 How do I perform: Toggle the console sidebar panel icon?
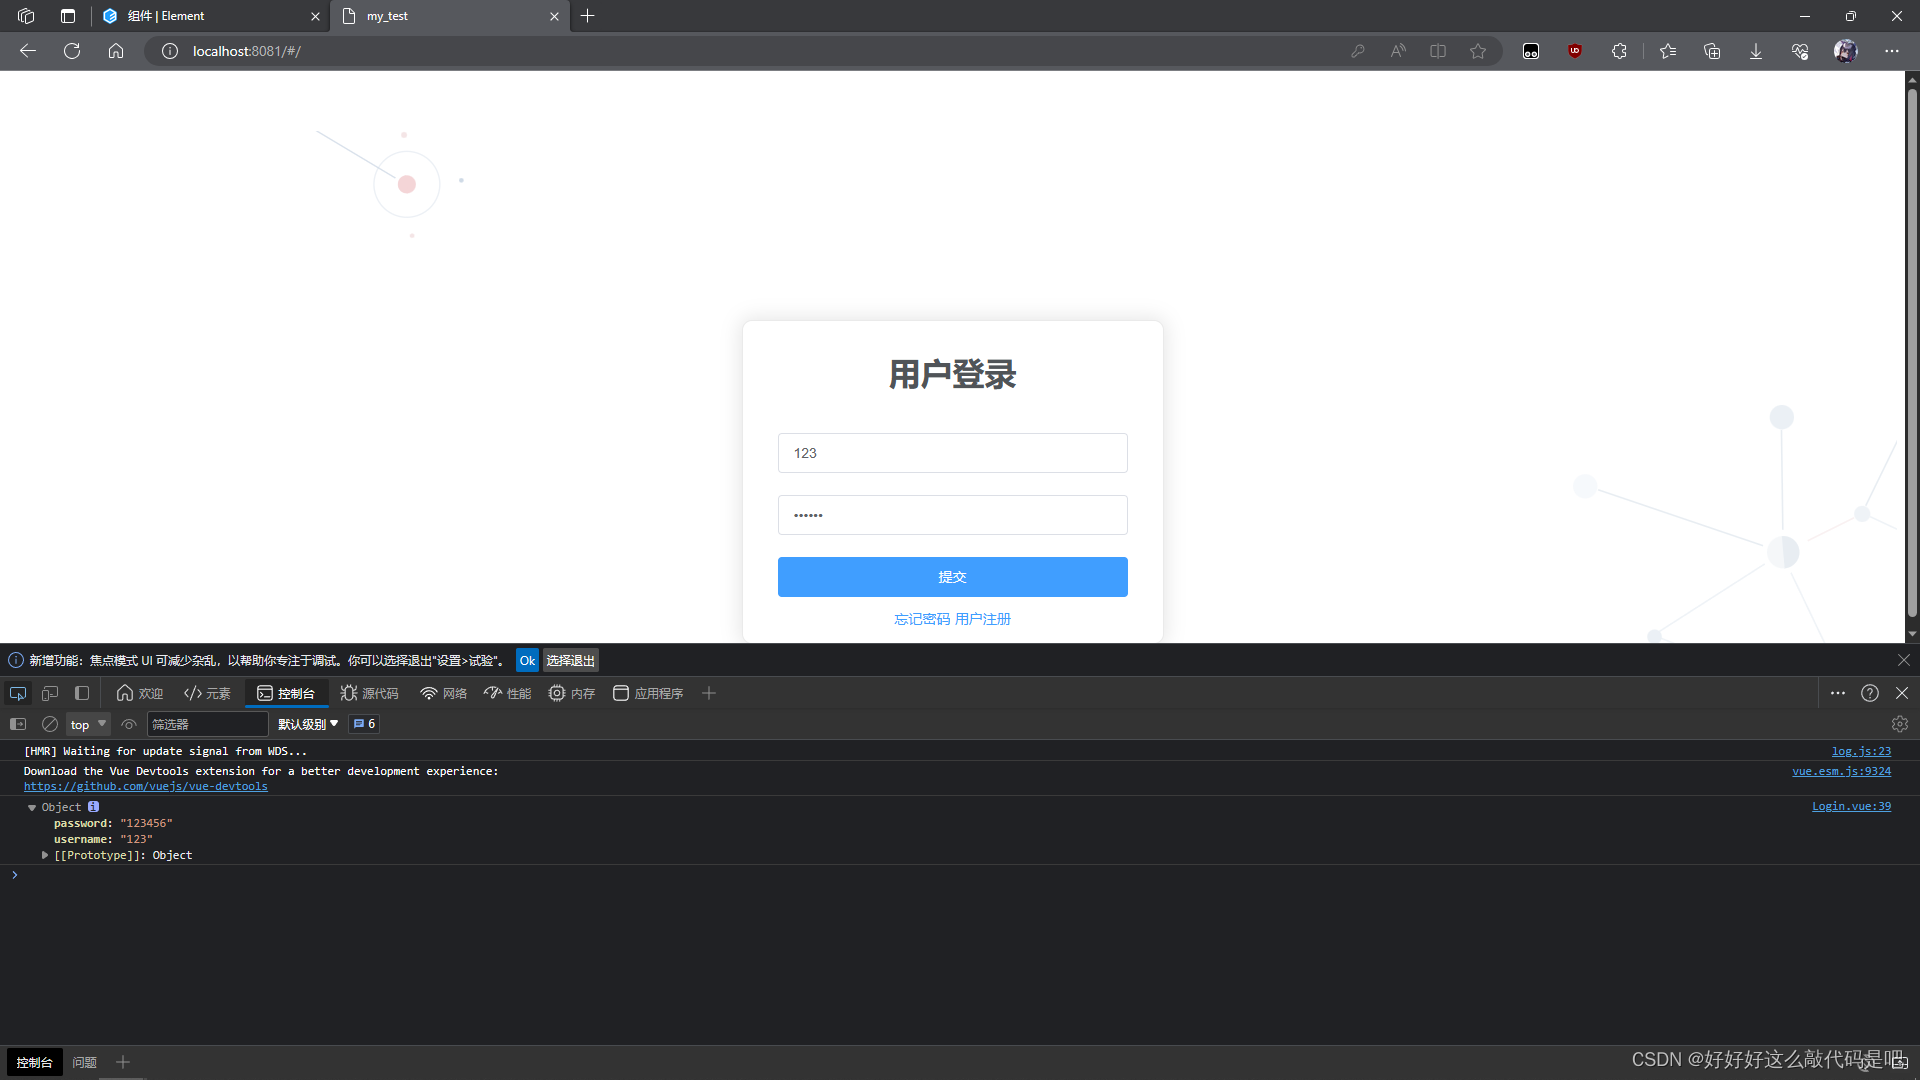click(x=18, y=724)
